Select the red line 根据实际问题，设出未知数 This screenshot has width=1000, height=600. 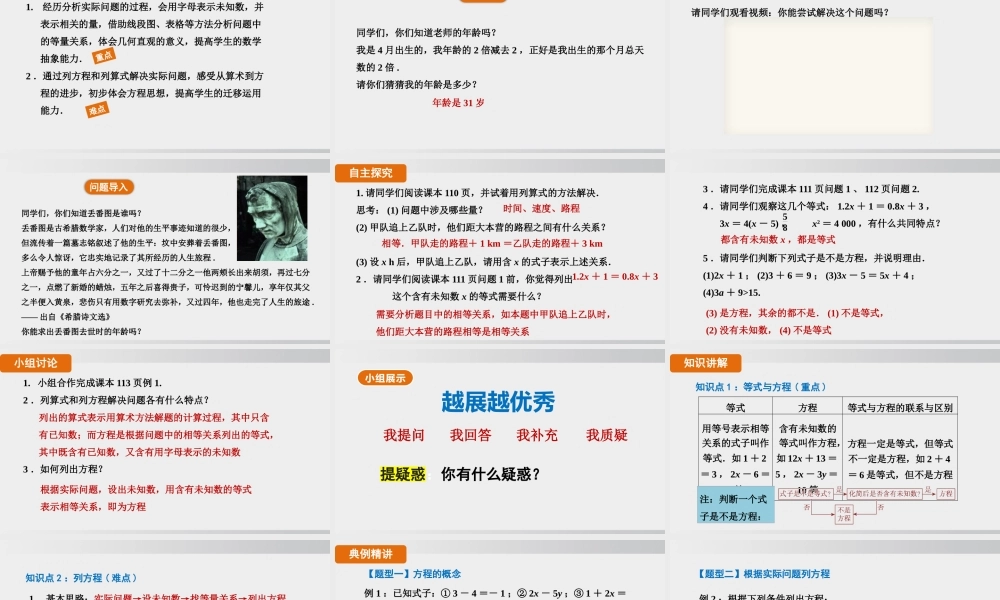coord(145,490)
